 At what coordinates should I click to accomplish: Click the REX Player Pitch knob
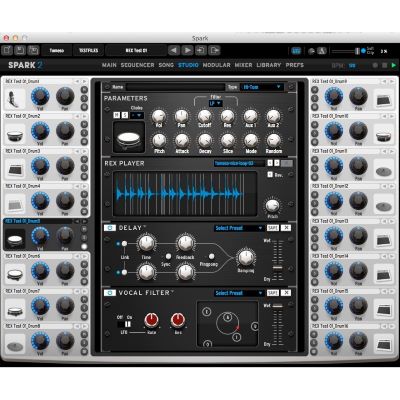[272, 206]
